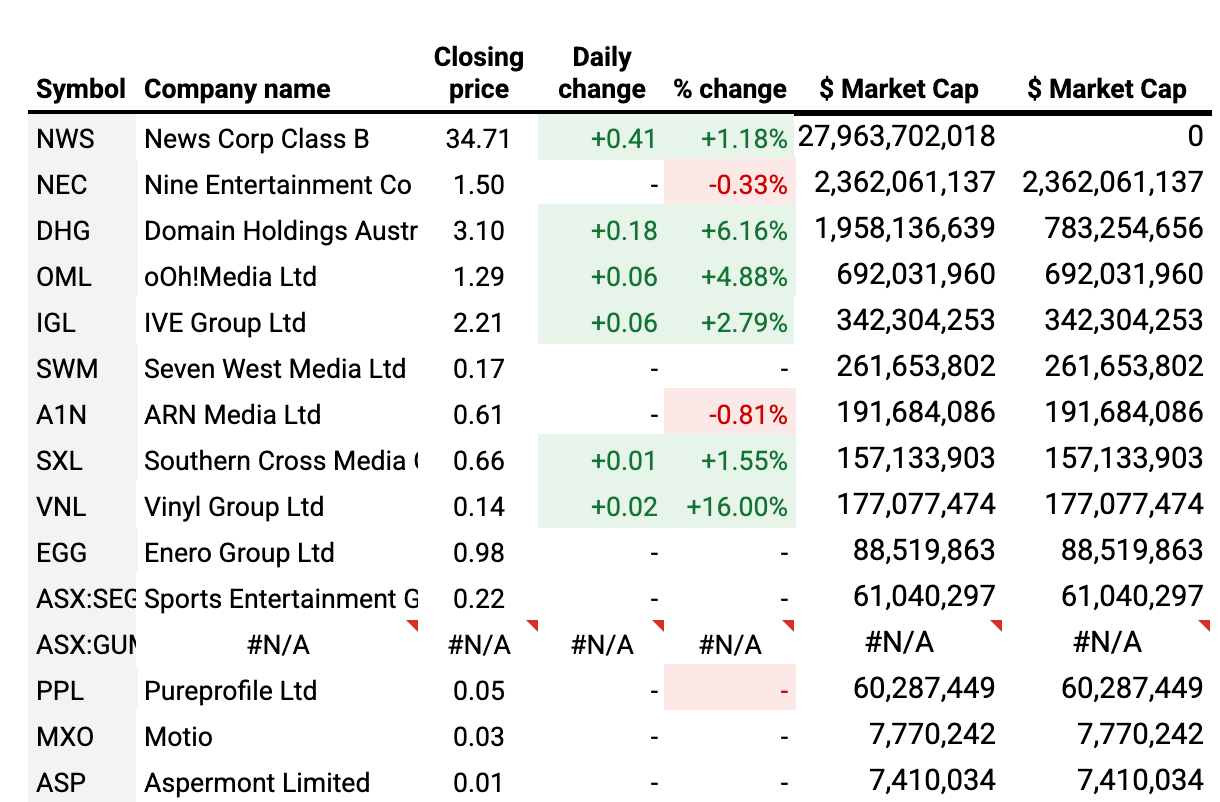
Task: Select the -0.33% change cell
Action: tap(729, 184)
